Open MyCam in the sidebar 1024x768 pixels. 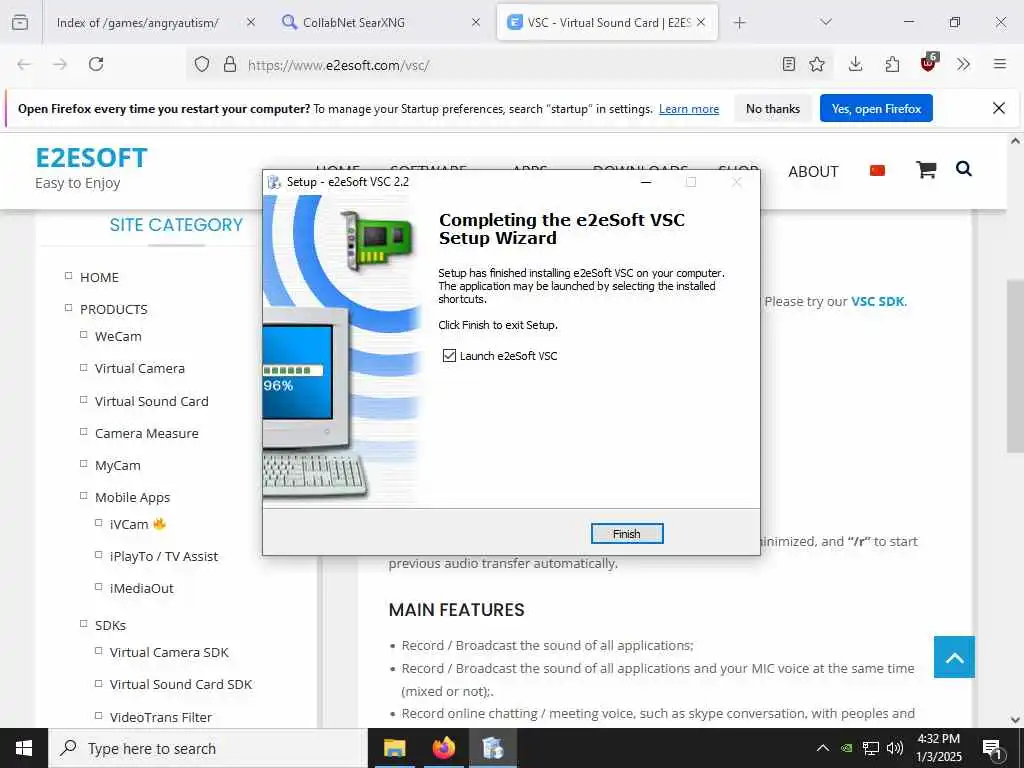point(118,466)
